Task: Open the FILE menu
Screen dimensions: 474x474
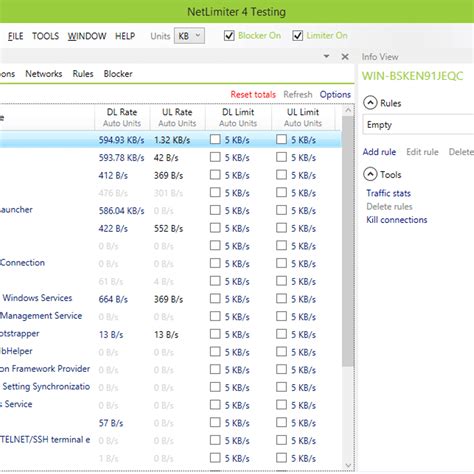Action: point(16,36)
